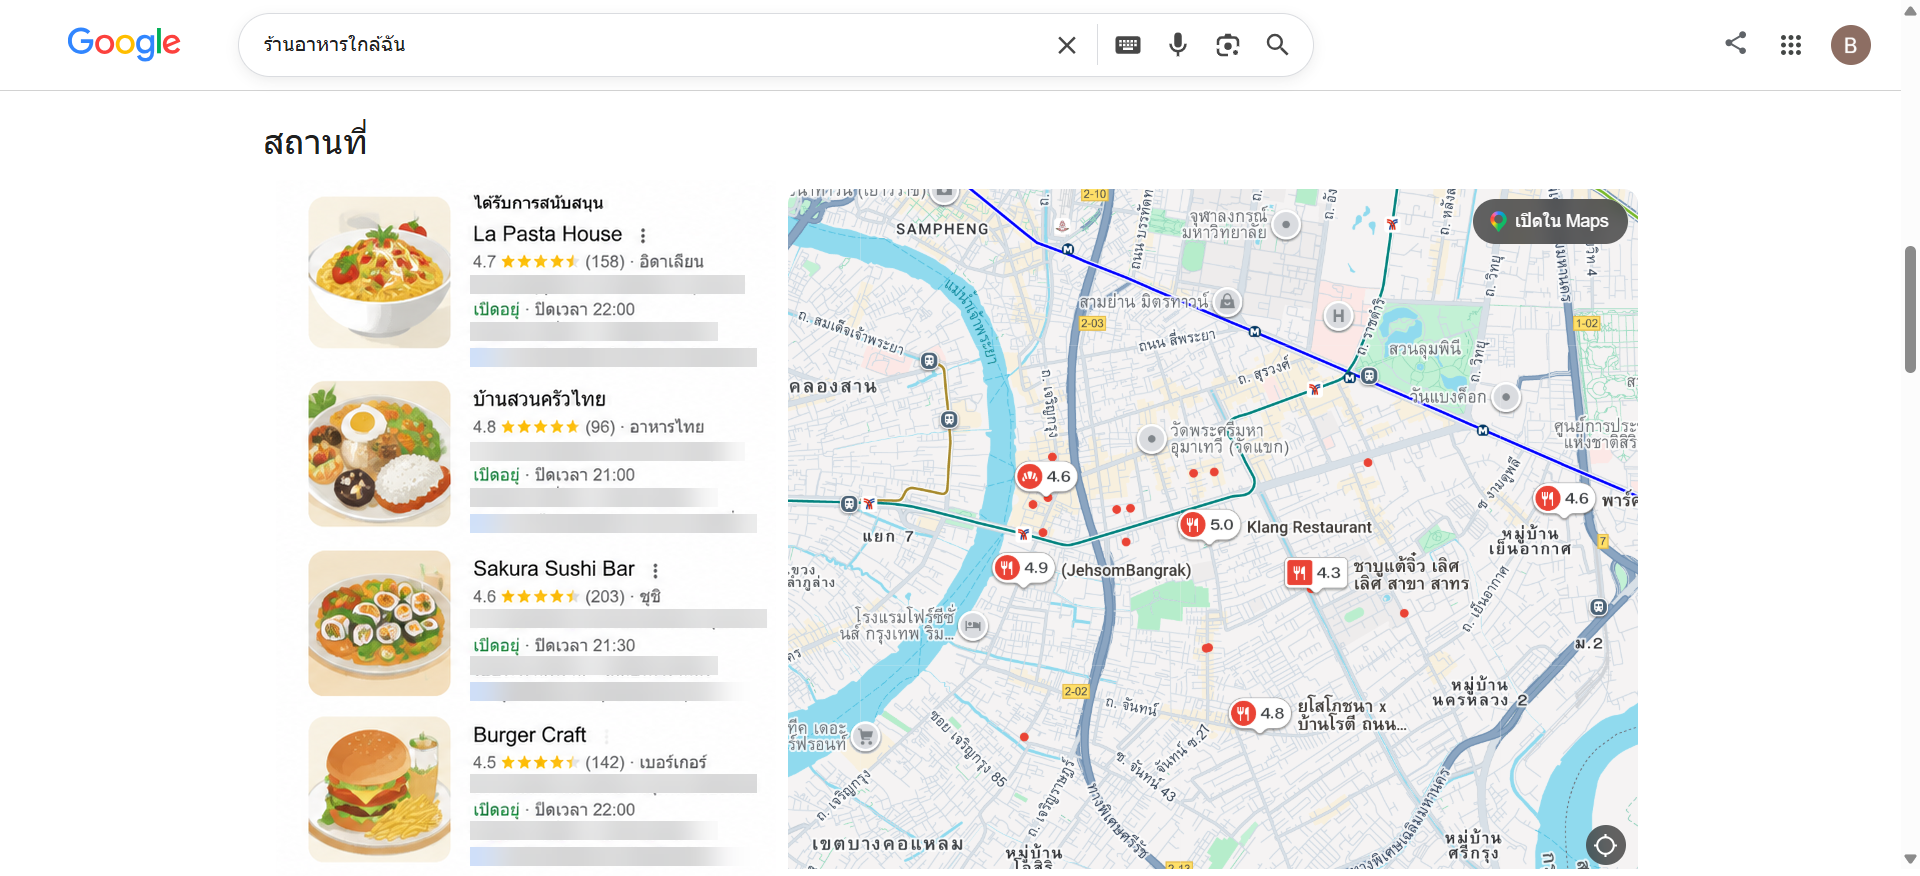Click the SAMPHENG map label

(942, 229)
